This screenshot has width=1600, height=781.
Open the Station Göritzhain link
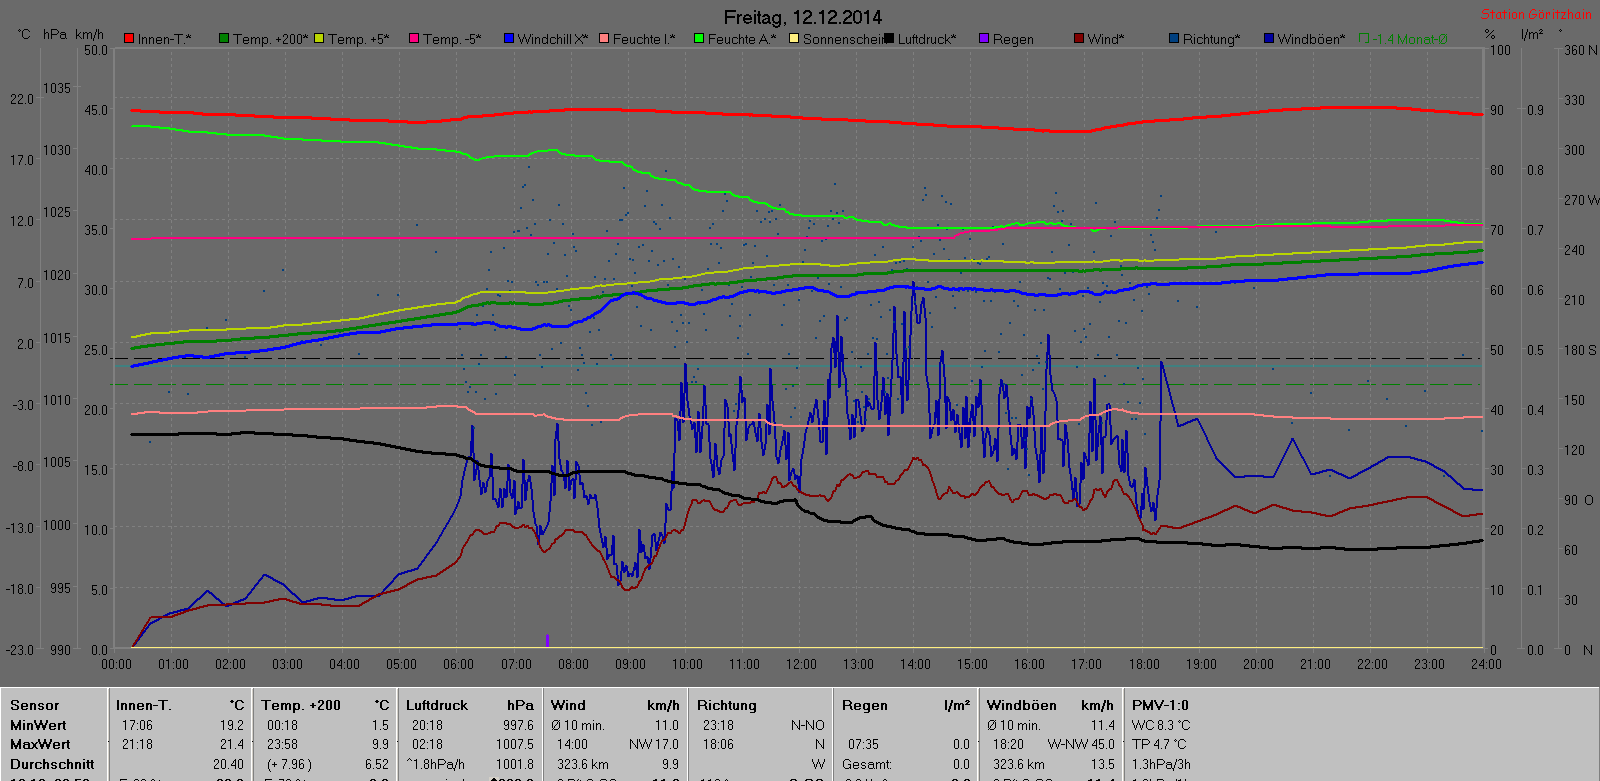[1536, 15]
